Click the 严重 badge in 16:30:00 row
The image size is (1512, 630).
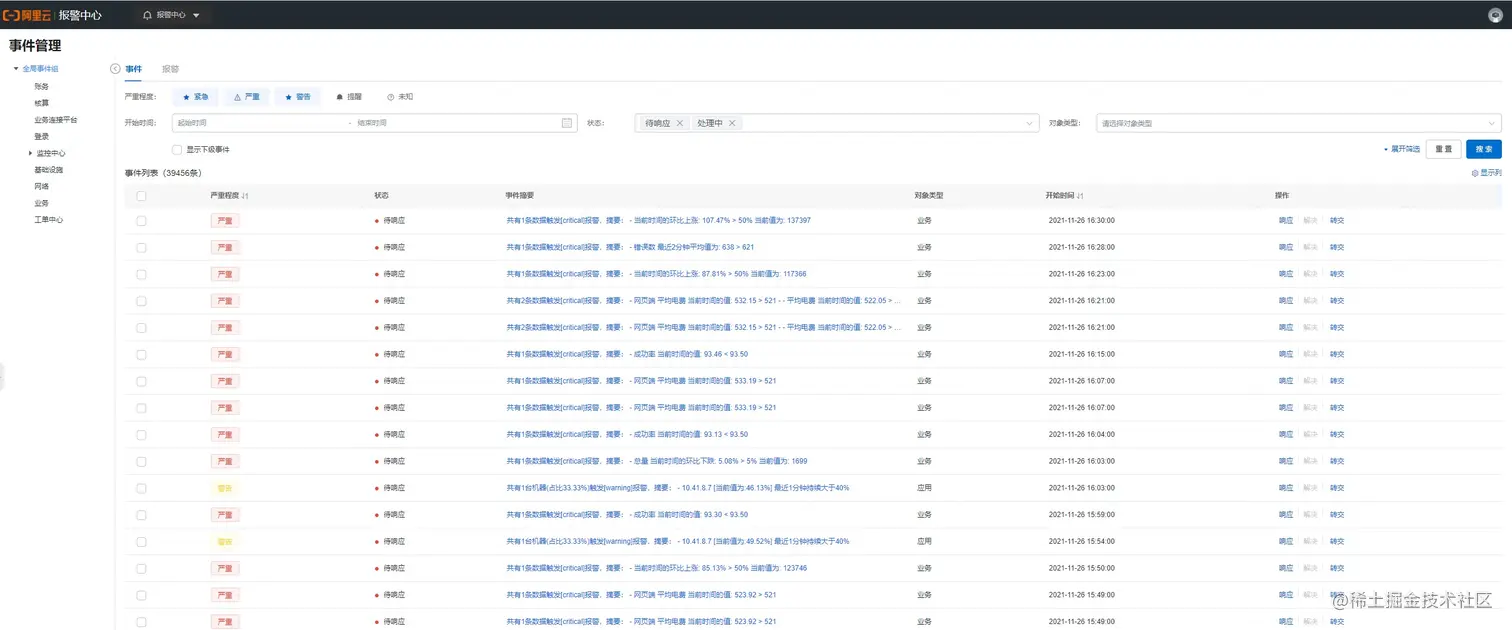[x=225, y=220]
